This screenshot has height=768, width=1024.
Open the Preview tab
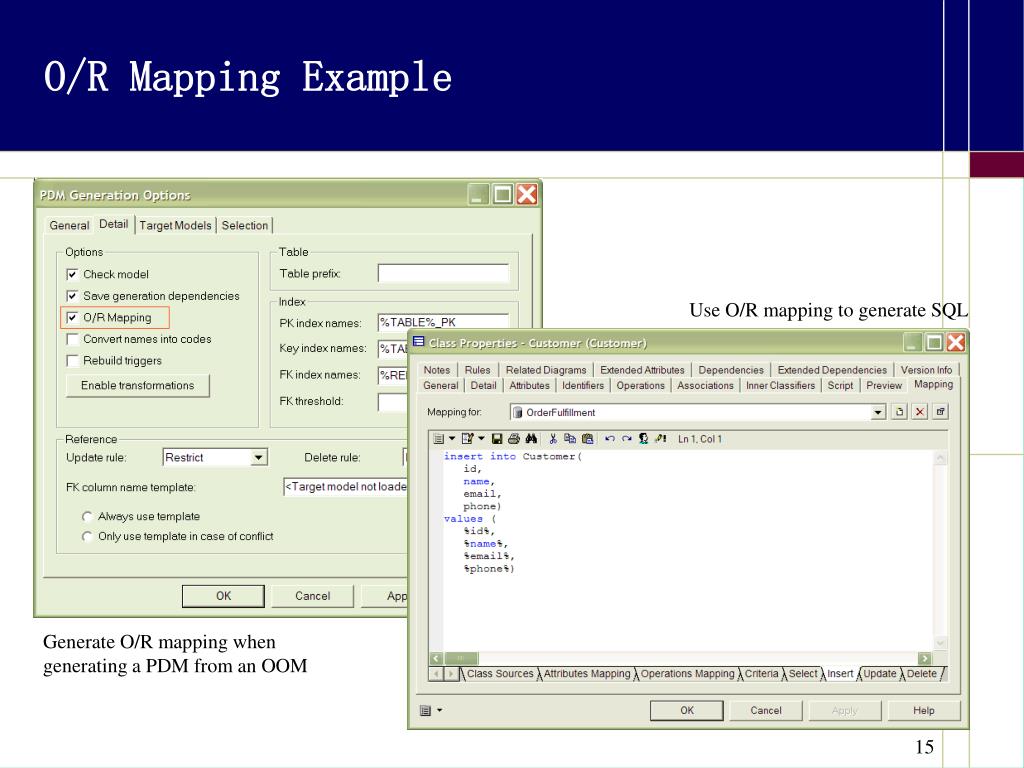tap(884, 385)
